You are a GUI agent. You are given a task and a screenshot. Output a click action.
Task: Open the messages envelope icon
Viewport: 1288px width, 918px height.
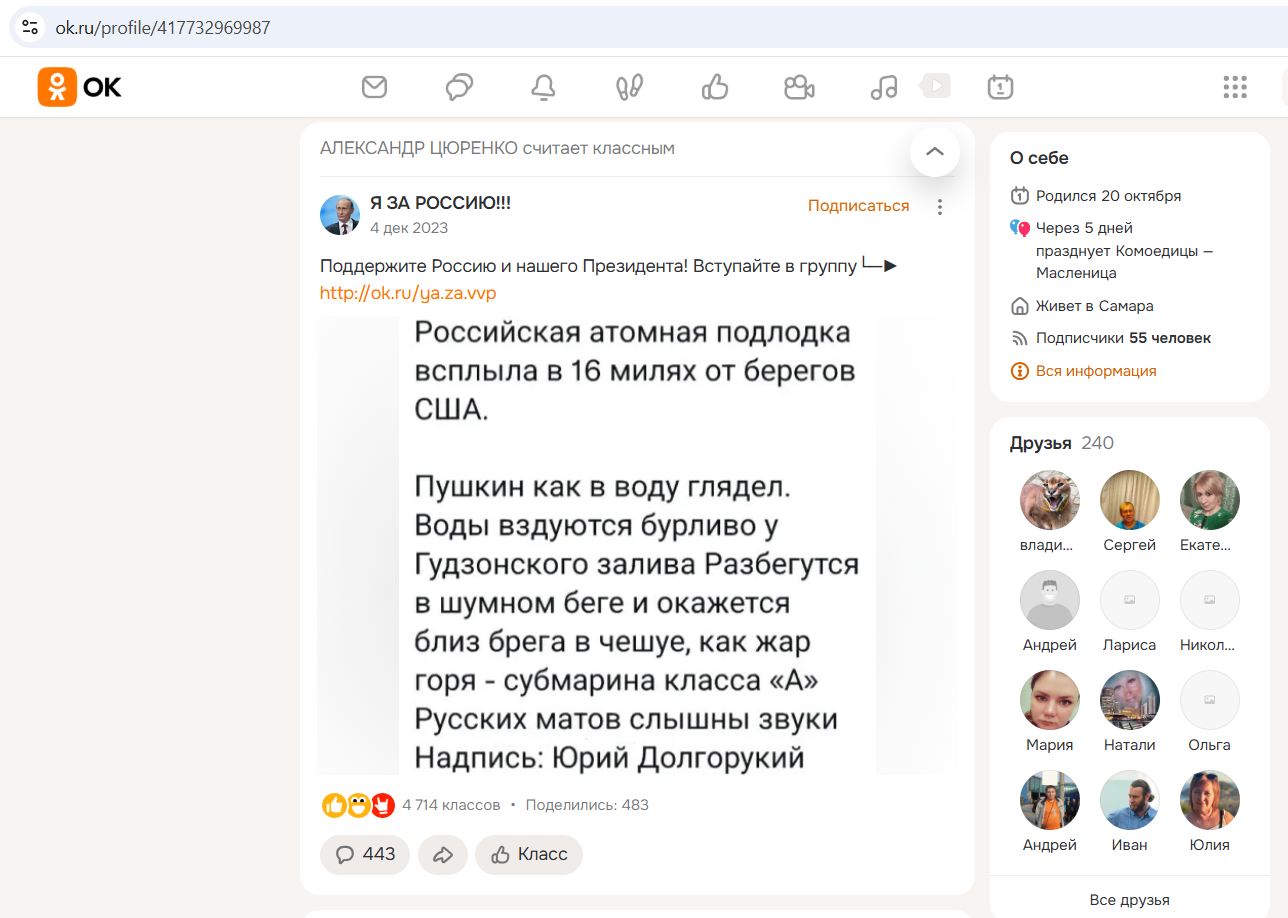374,87
